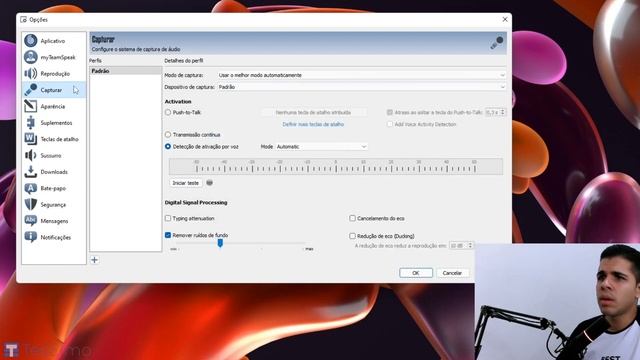Image resolution: width=640 pixels, height=360 pixels.
Task: Click the Suplementos label in sidebar
Action: 56,123
